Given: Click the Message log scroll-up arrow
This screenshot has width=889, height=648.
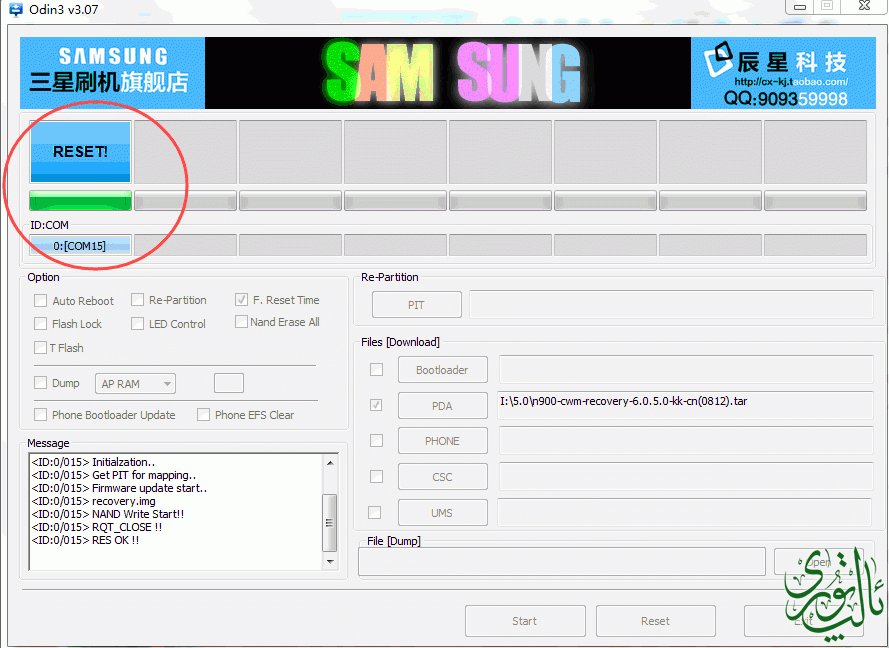Looking at the screenshot, I should [x=330, y=463].
